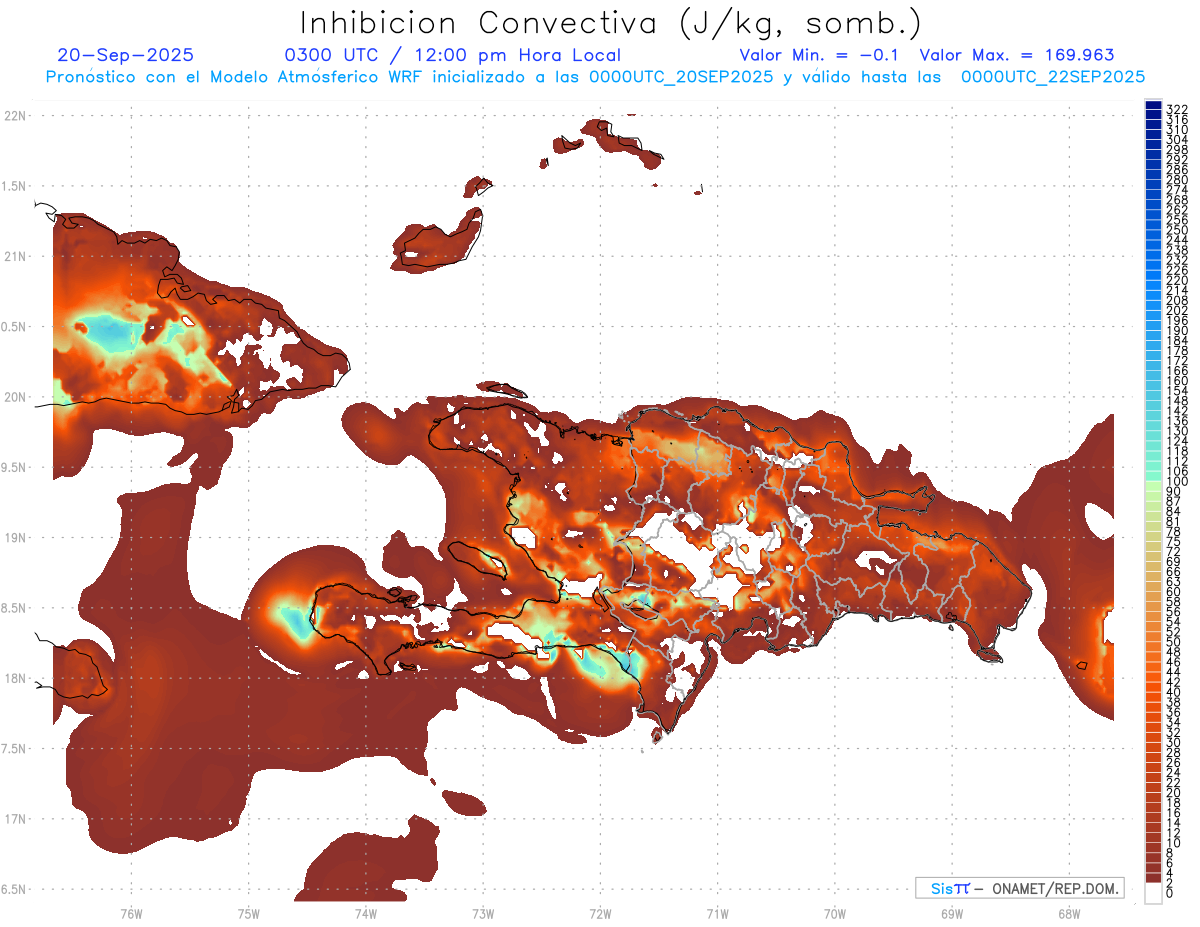This screenshot has height=927, width=1200.
Task: Select the longitude label '76W'
Action: pos(131,913)
